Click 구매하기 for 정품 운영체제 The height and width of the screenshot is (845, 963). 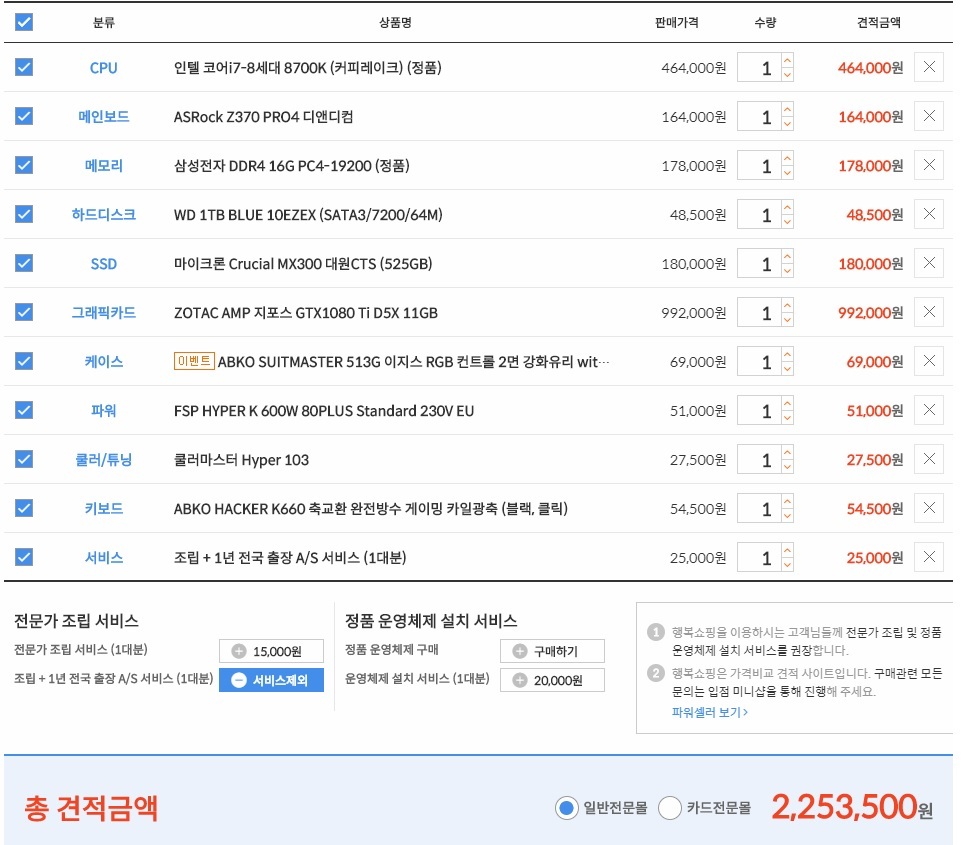552,651
